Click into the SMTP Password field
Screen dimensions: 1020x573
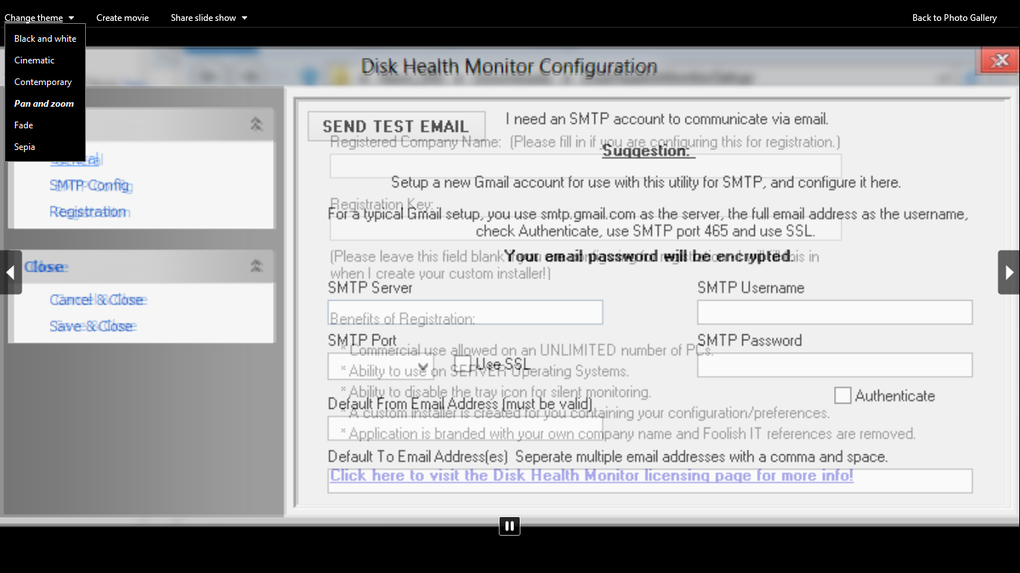point(835,365)
